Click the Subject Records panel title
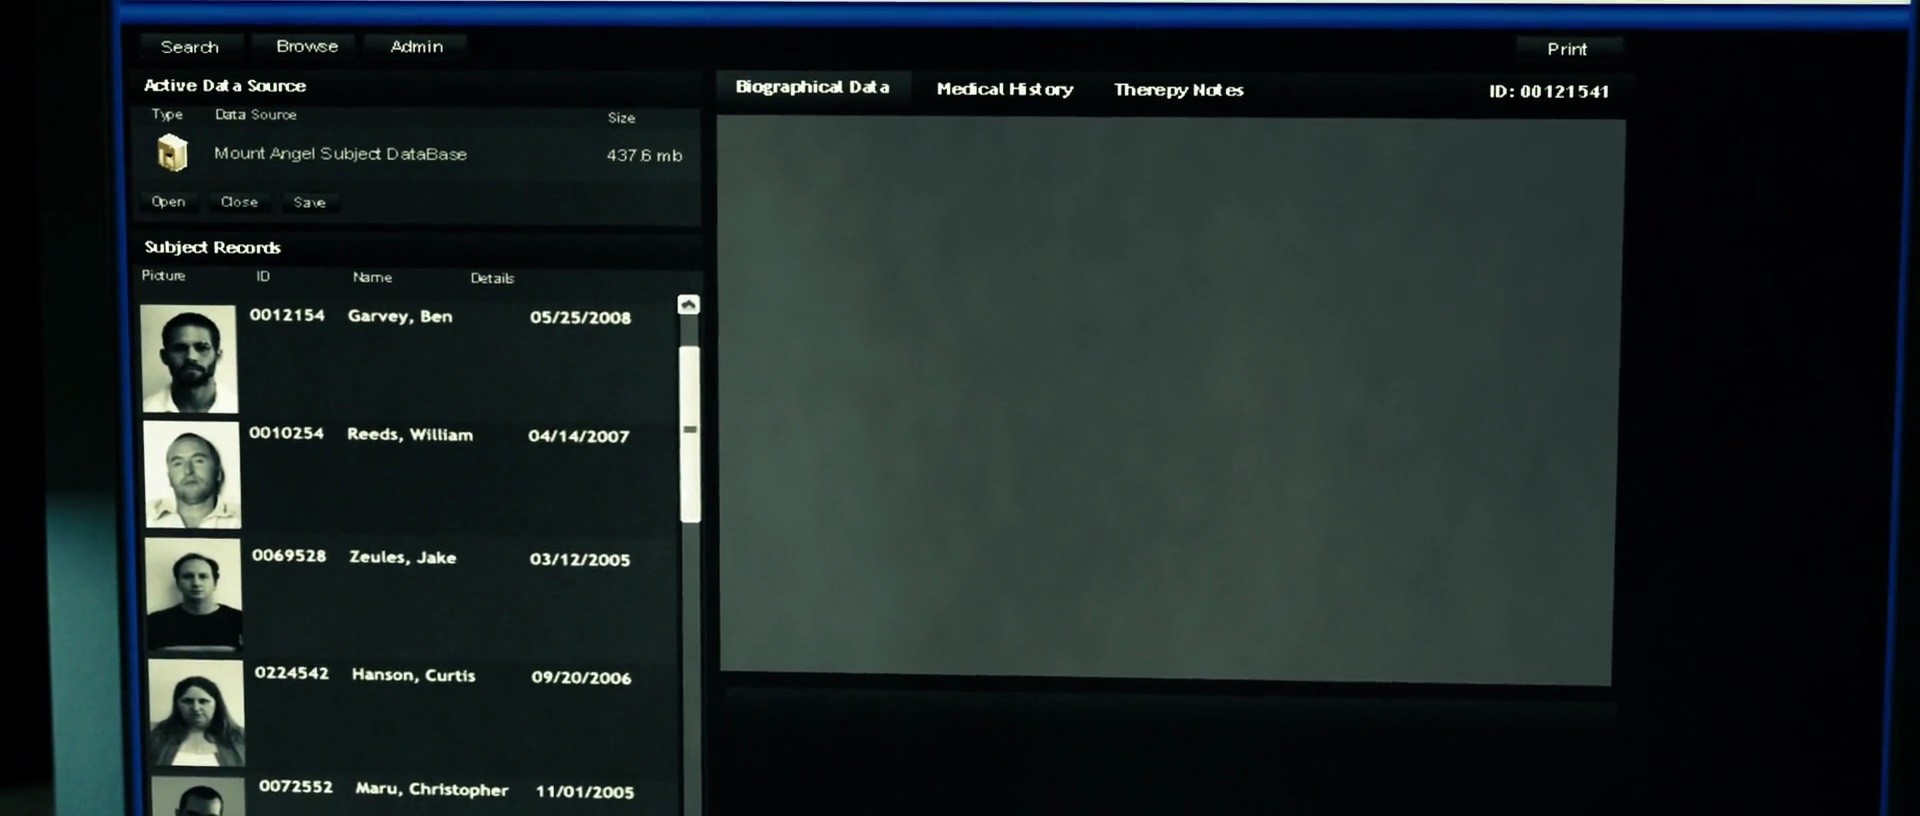Viewport: 1920px width, 816px height. [212, 247]
